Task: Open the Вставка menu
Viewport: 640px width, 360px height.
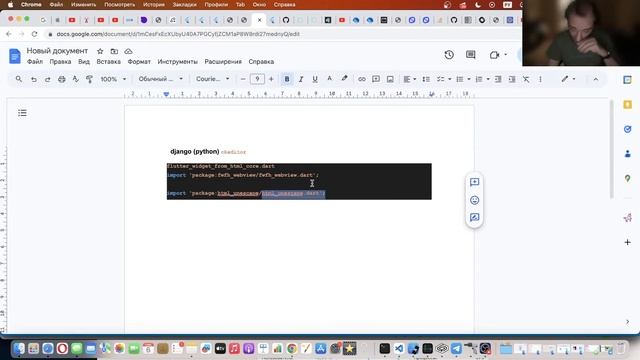Action: point(109,62)
